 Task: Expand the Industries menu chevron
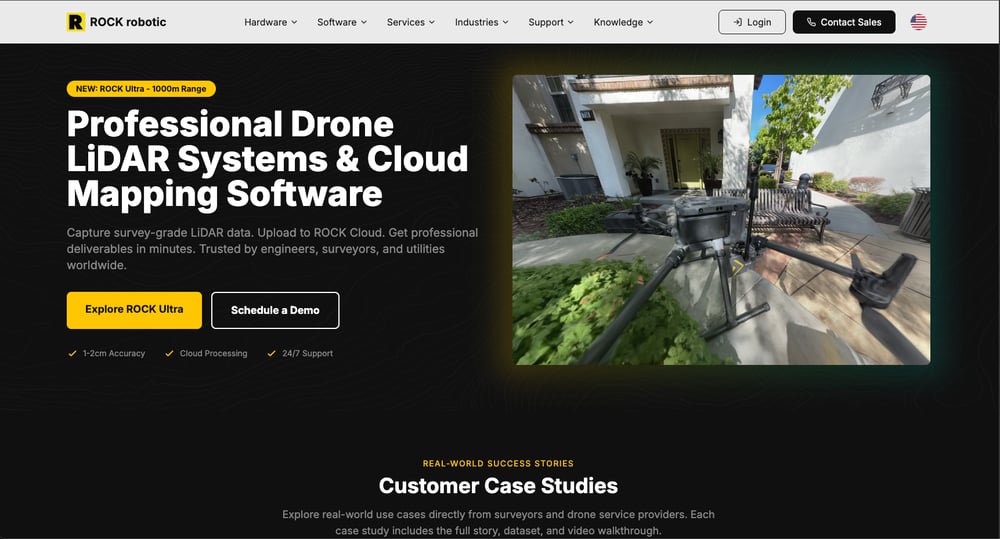[x=505, y=22]
